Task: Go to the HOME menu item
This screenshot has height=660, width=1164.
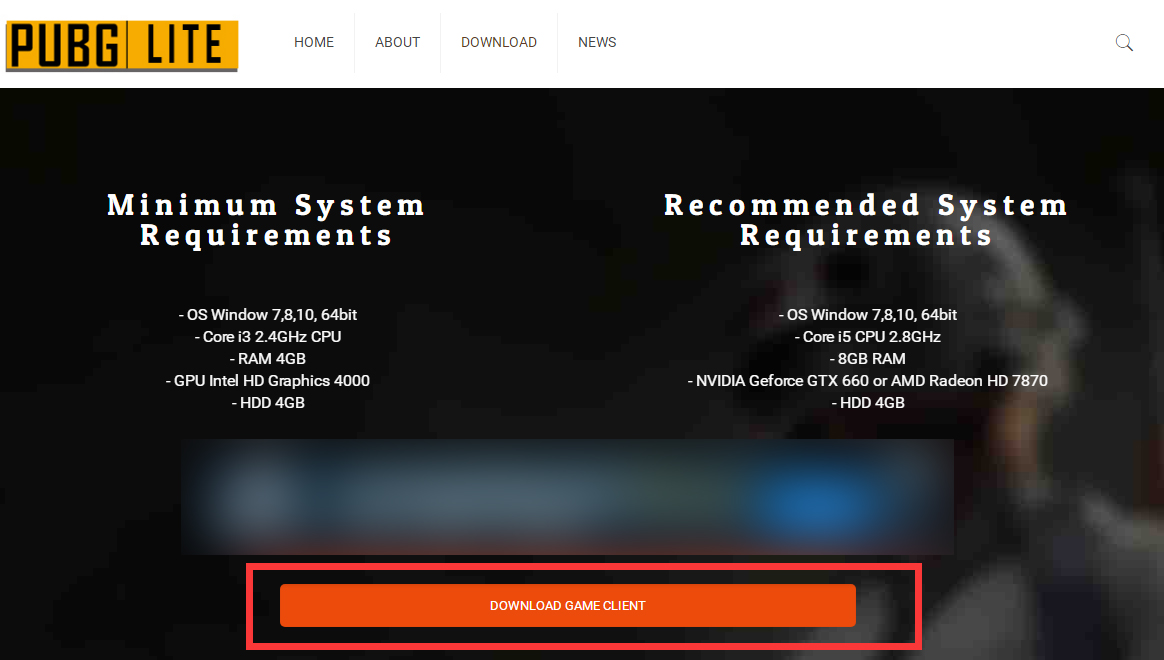Action: [314, 42]
